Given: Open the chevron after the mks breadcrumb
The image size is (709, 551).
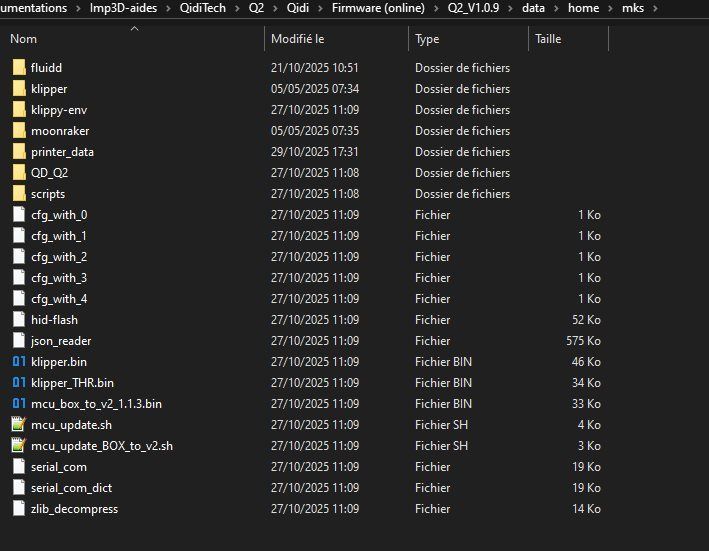Looking at the screenshot, I should [655, 8].
